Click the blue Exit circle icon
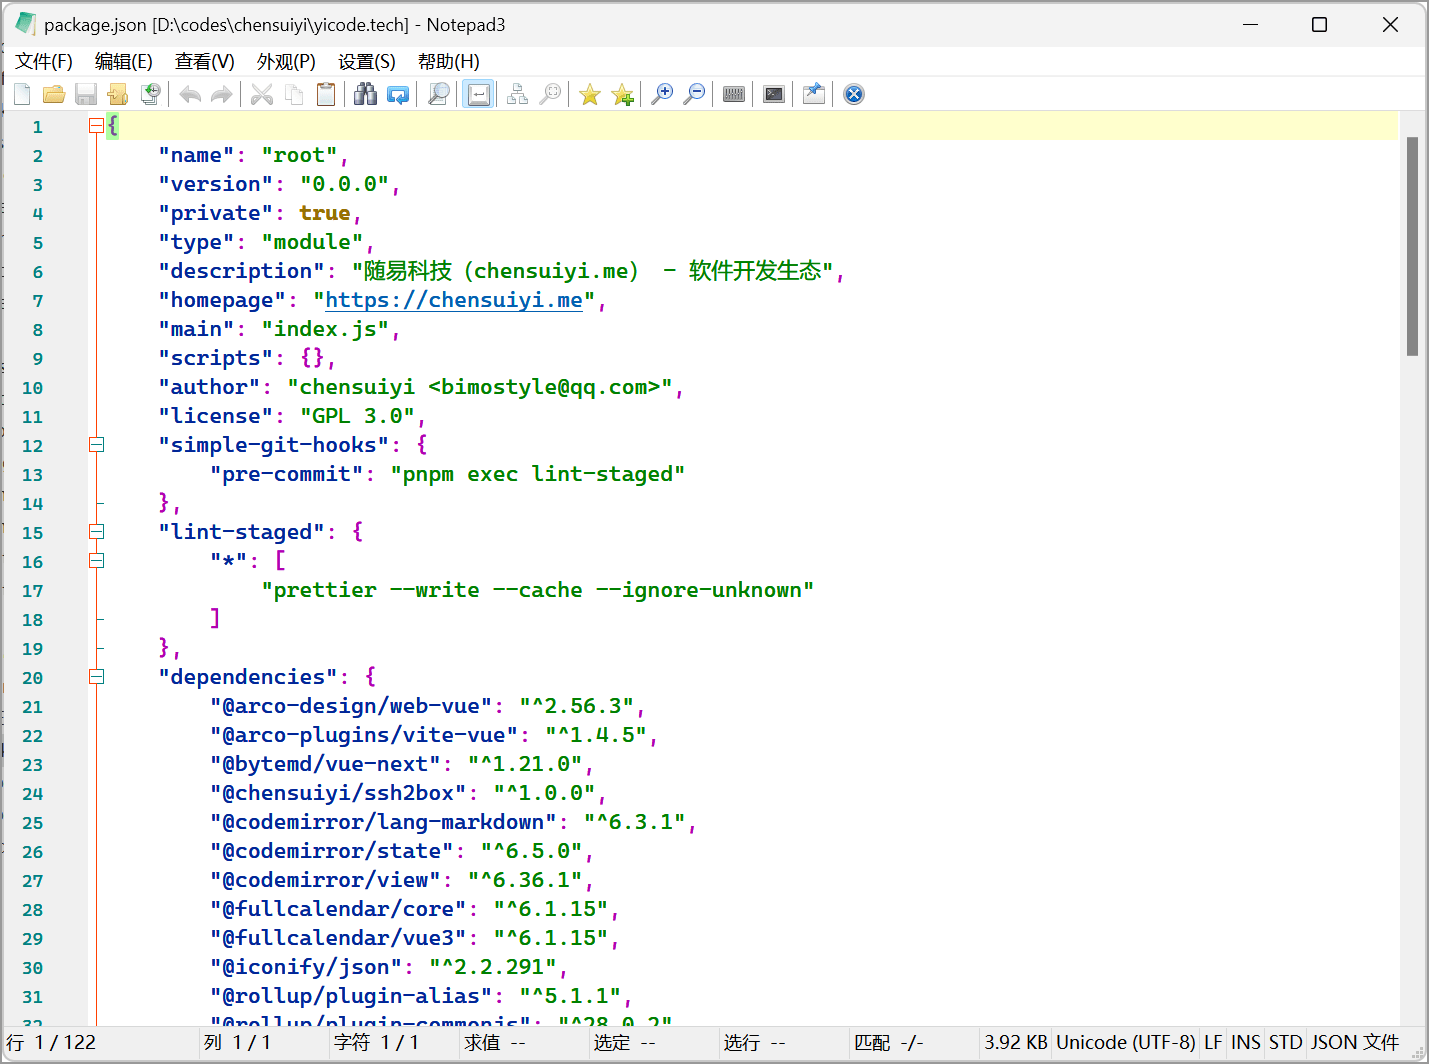 point(854,94)
